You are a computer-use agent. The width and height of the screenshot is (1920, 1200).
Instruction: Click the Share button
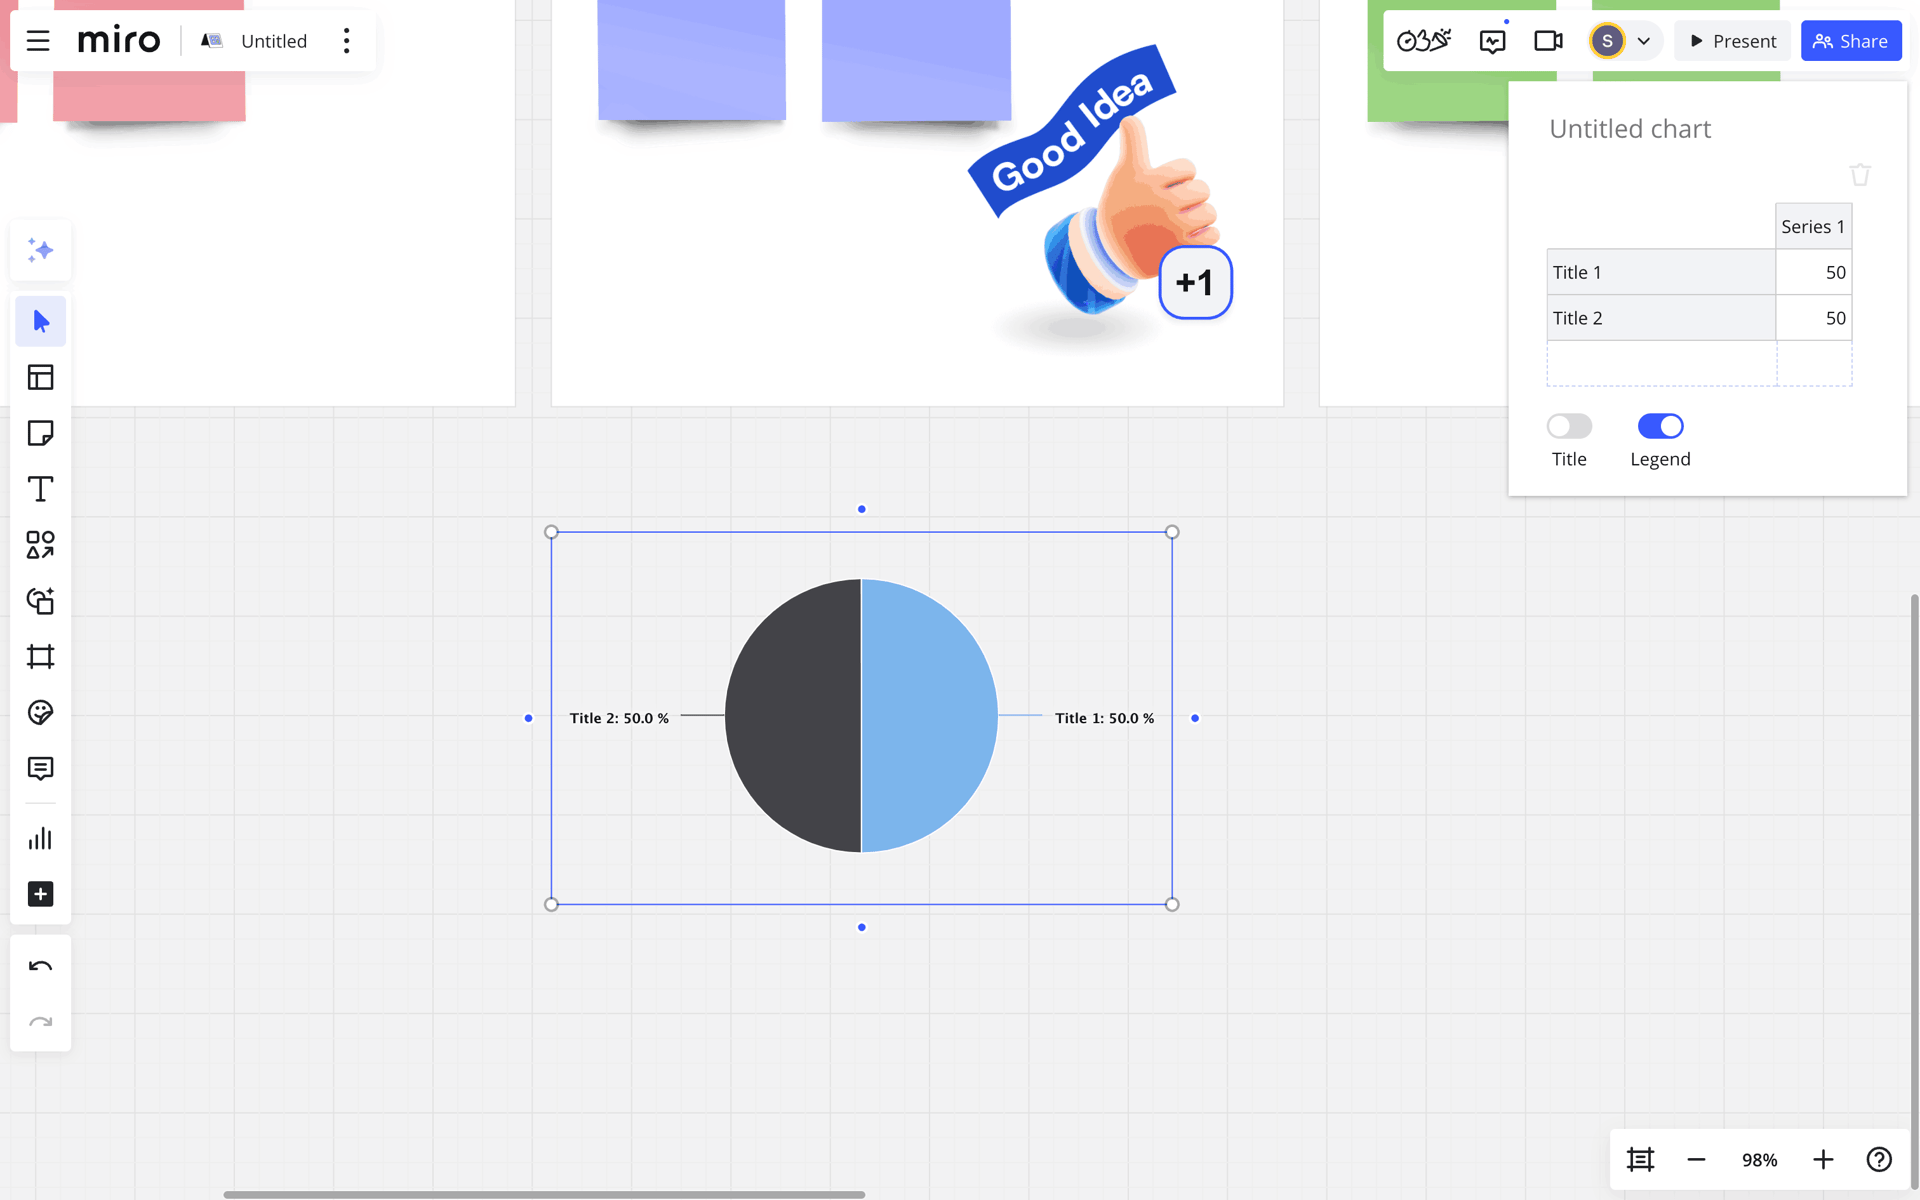(x=1851, y=41)
